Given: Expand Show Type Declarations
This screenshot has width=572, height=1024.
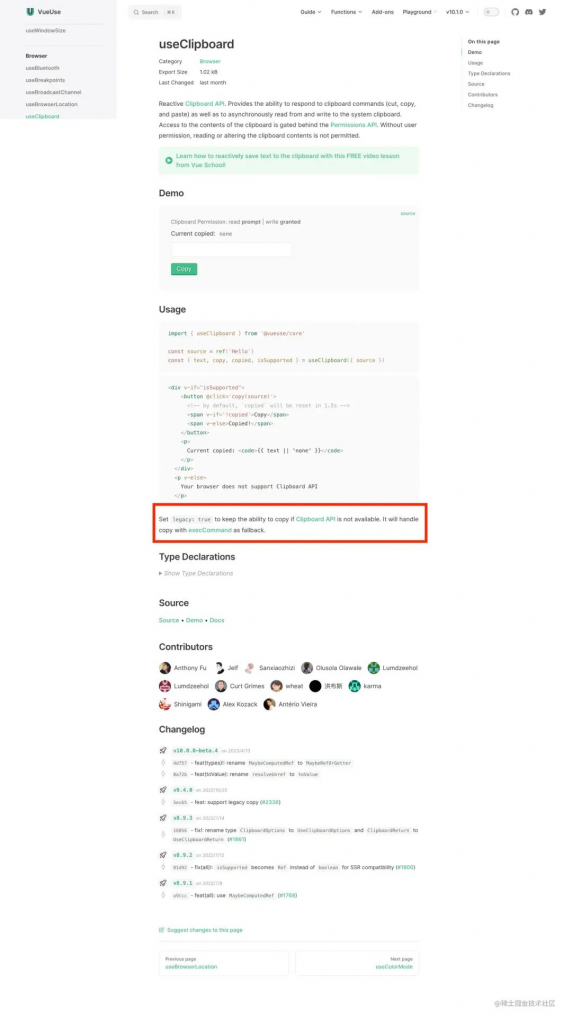Looking at the screenshot, I should [196, 573].
